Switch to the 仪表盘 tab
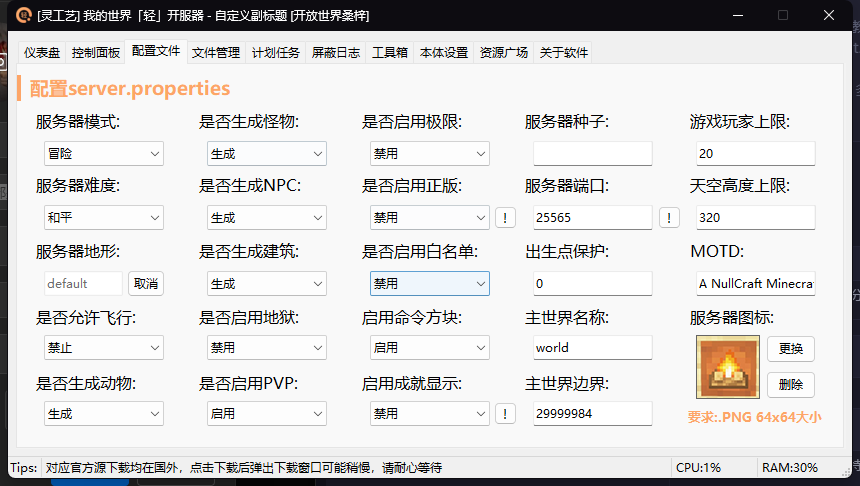 pos(42,53)
